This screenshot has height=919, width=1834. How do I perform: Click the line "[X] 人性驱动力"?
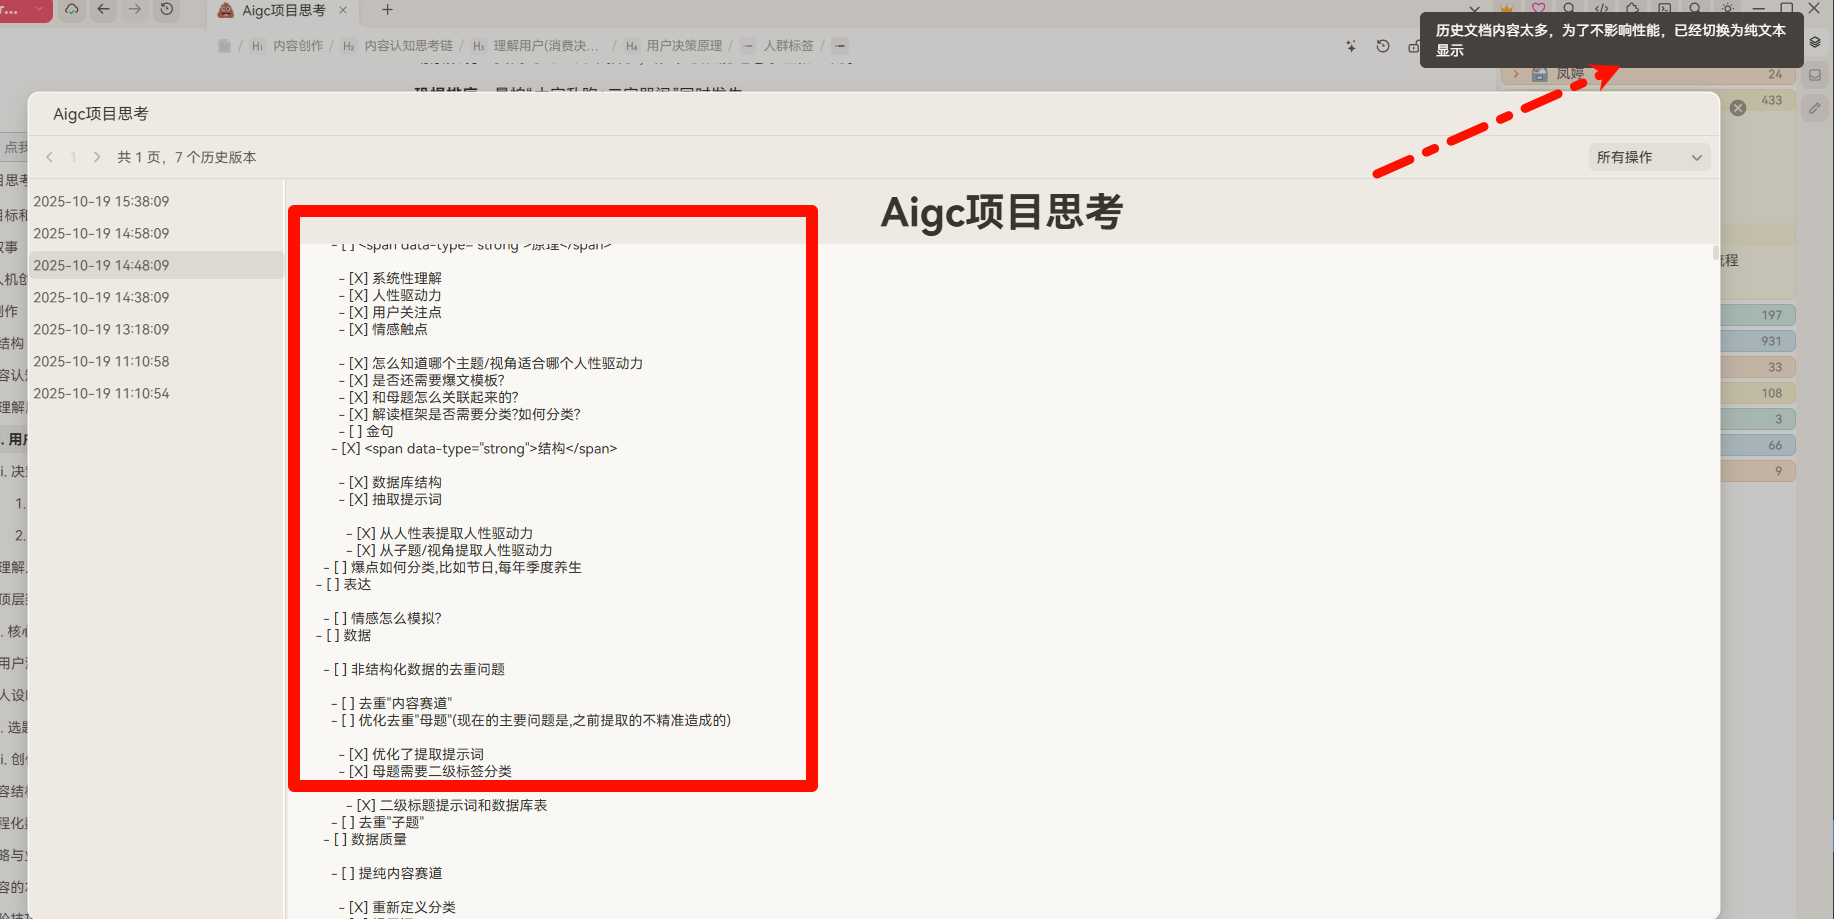point(390,295)
